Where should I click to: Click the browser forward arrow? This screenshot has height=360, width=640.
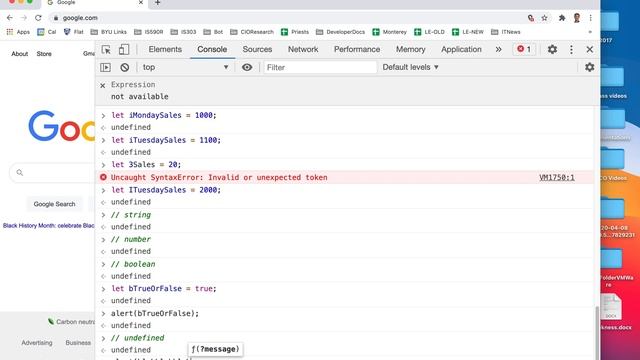point(24,18)
